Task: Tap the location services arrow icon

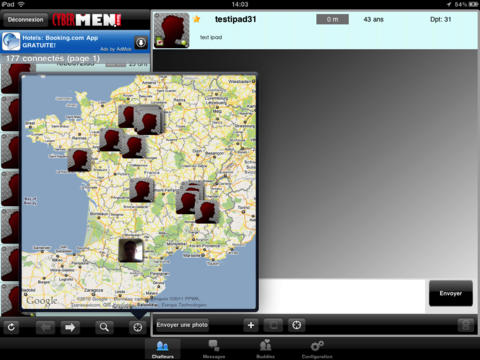Action: coord(448,4)
